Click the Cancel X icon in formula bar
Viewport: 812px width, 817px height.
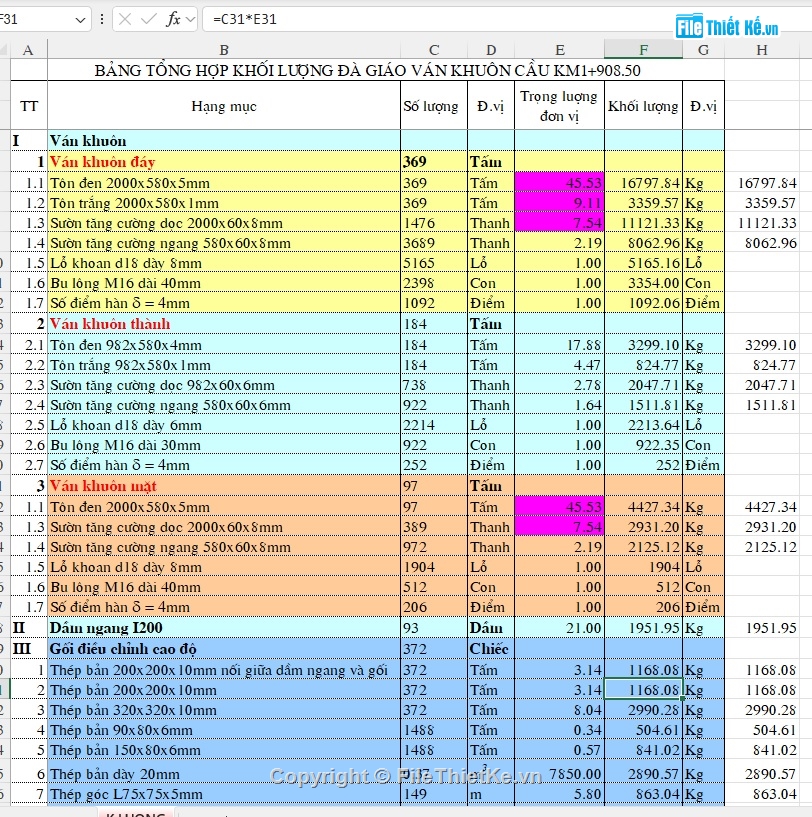[x=124, y=19]
